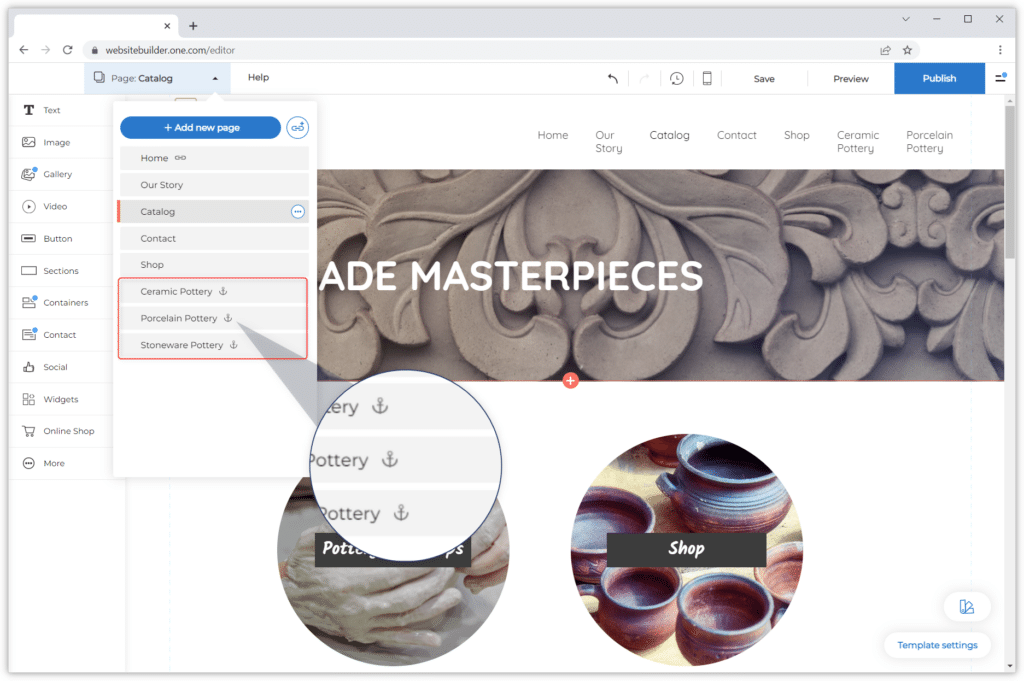Click the Publish button

tap(939, 78)
